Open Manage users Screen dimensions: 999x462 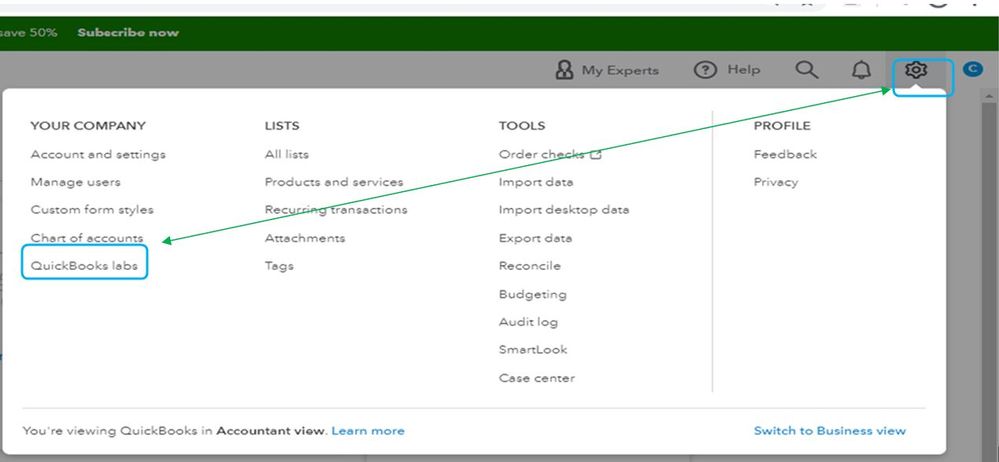(75, 182)
